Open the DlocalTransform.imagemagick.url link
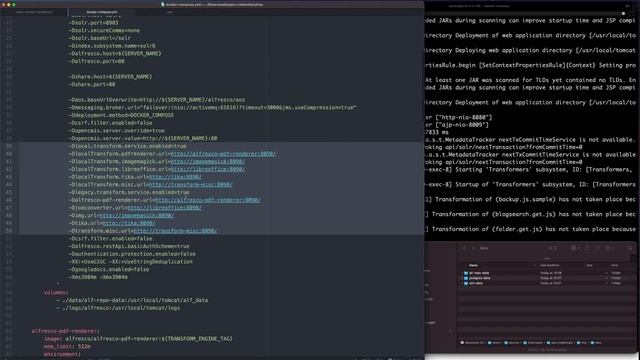640x360 pixels. point(208,162)
